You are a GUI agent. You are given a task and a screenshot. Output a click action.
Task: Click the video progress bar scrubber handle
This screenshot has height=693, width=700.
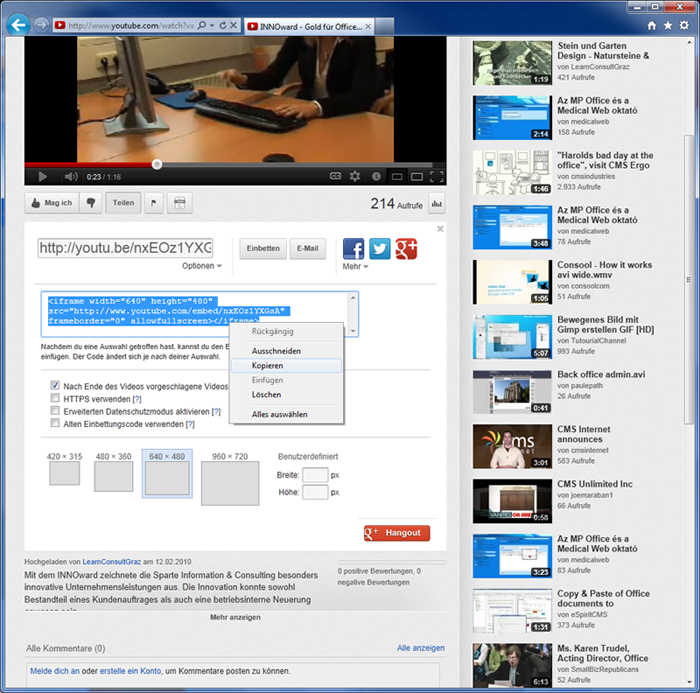click(x=157, y=165)
